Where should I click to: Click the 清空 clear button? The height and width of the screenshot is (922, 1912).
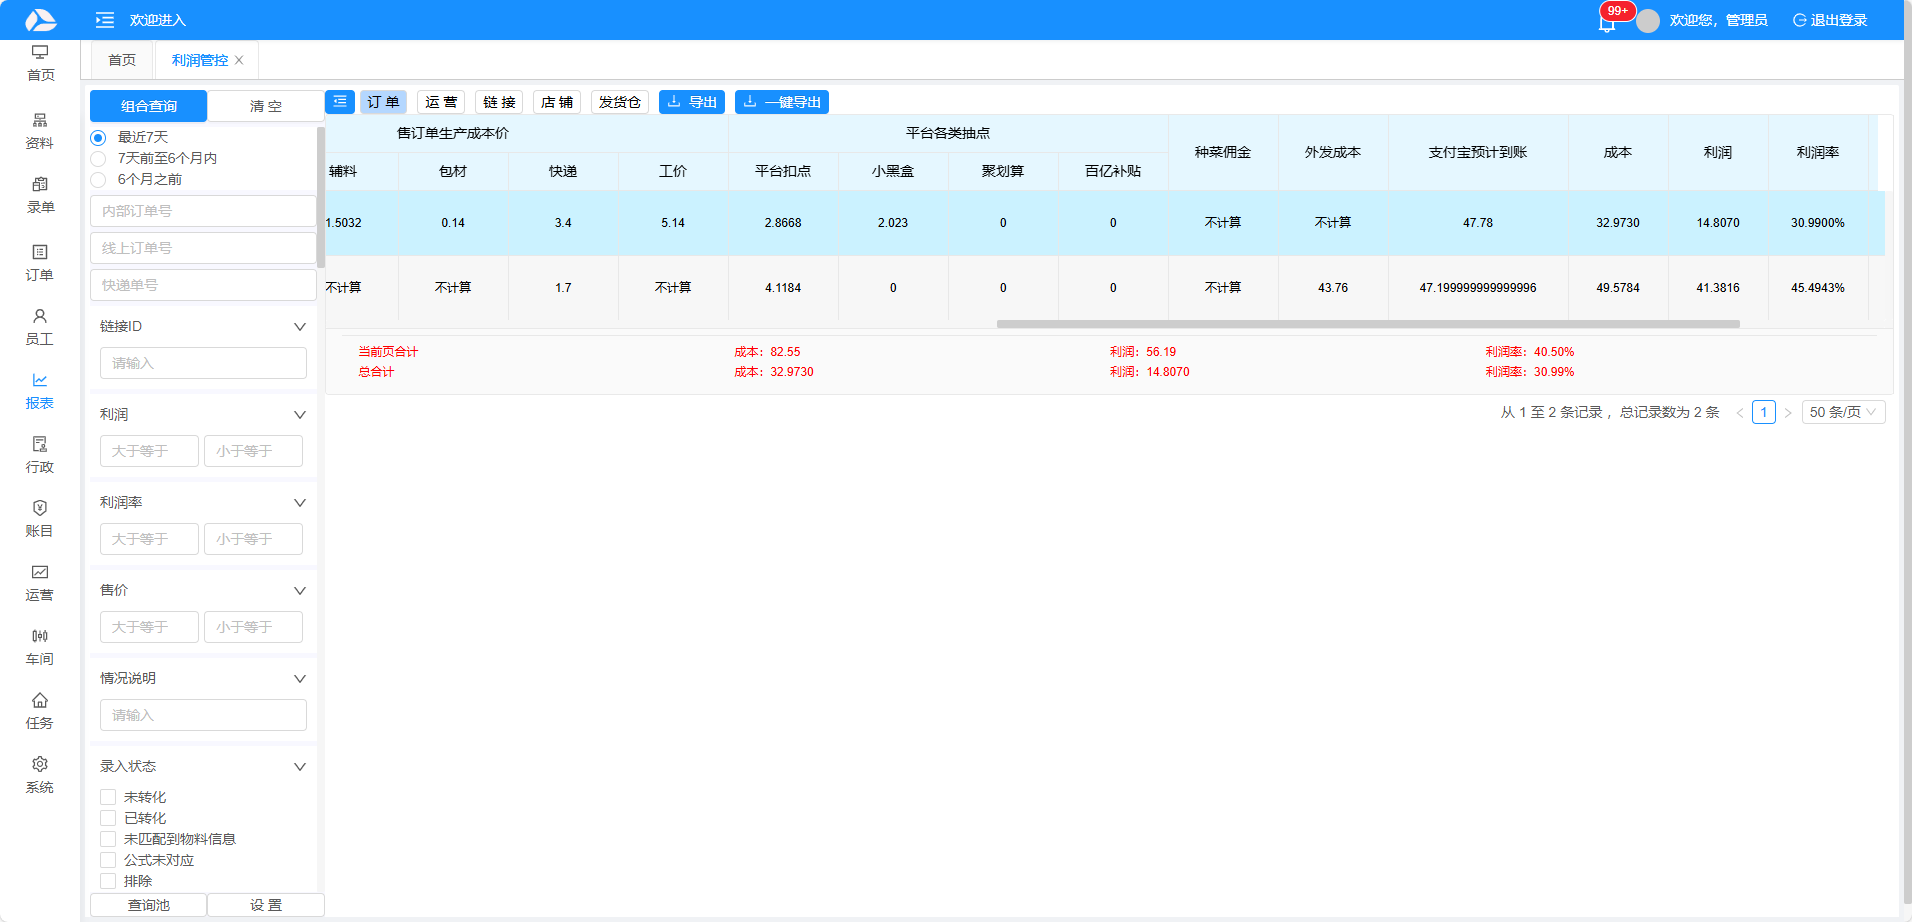[265, 106]
